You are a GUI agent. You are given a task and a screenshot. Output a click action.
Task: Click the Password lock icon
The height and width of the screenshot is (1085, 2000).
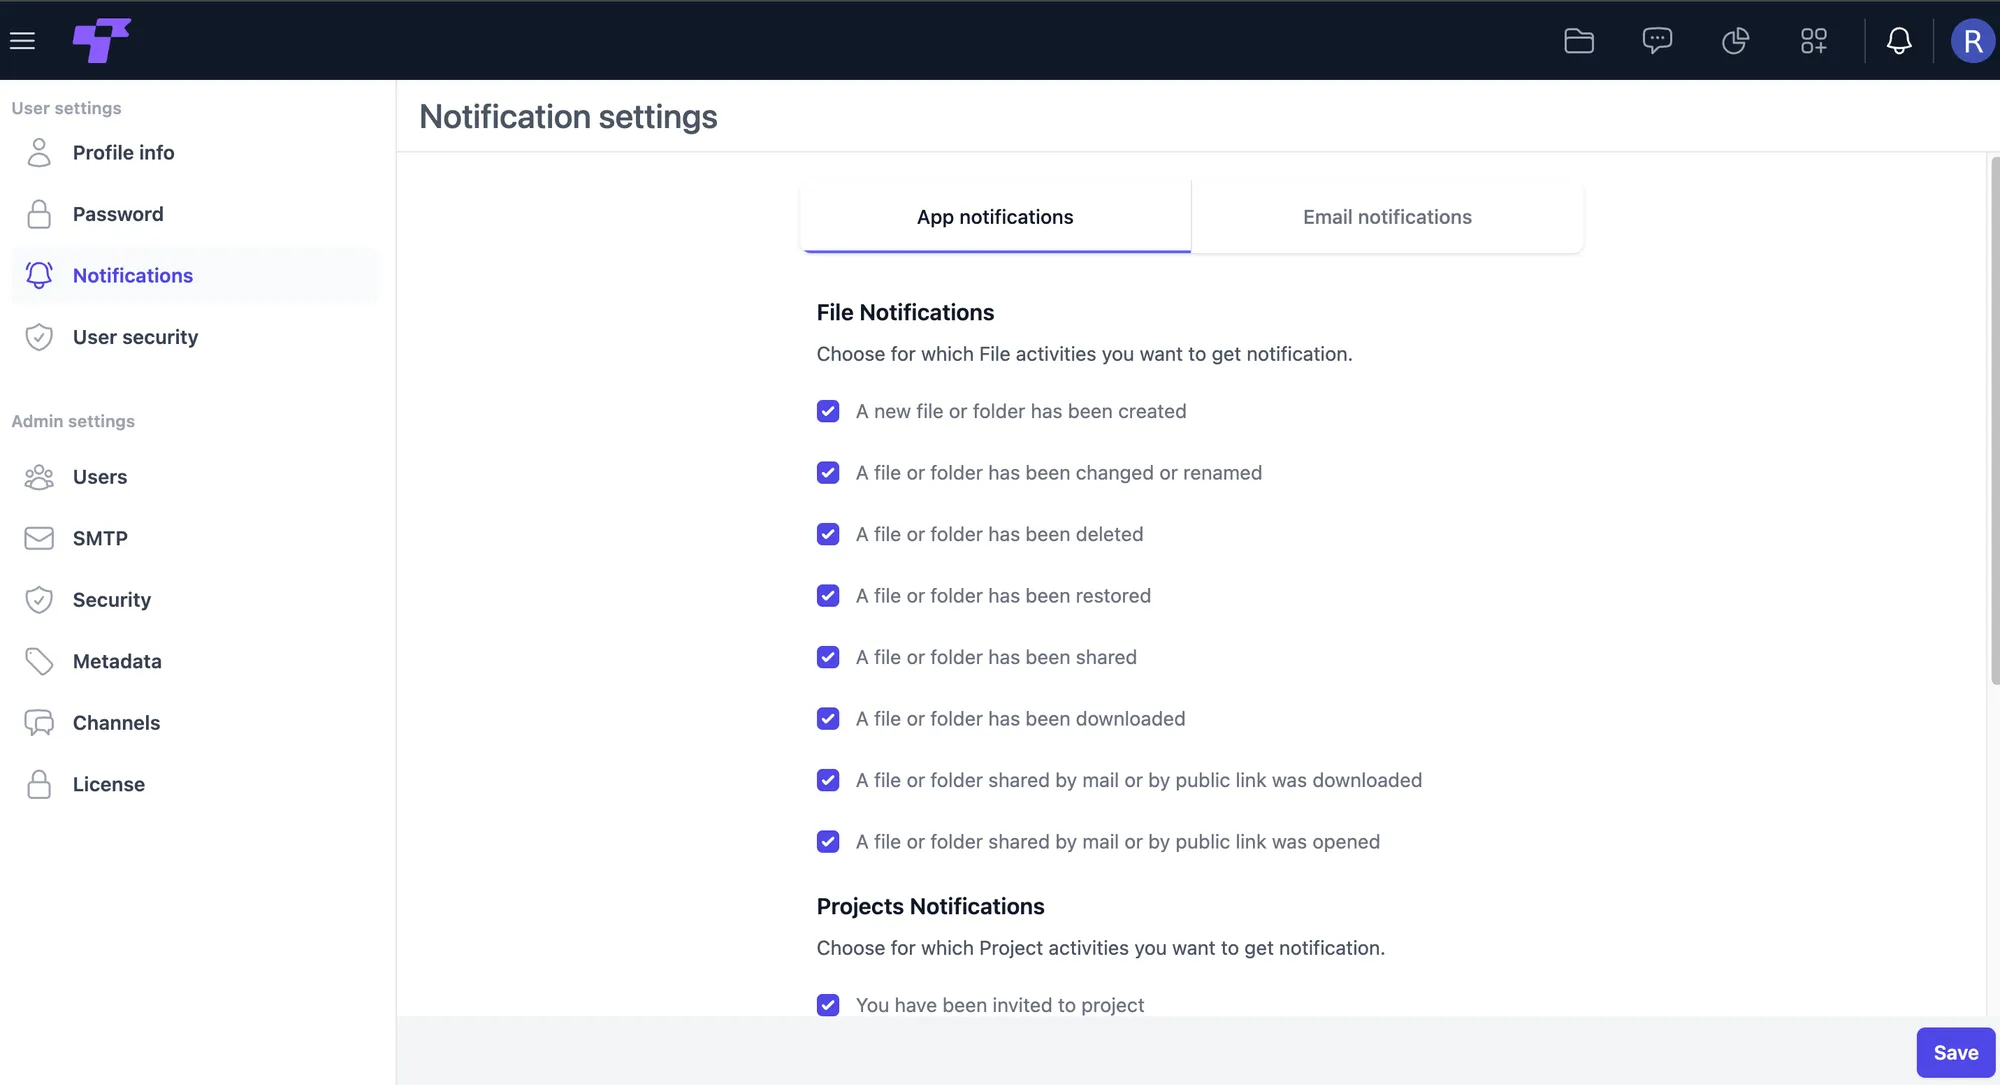39,214
